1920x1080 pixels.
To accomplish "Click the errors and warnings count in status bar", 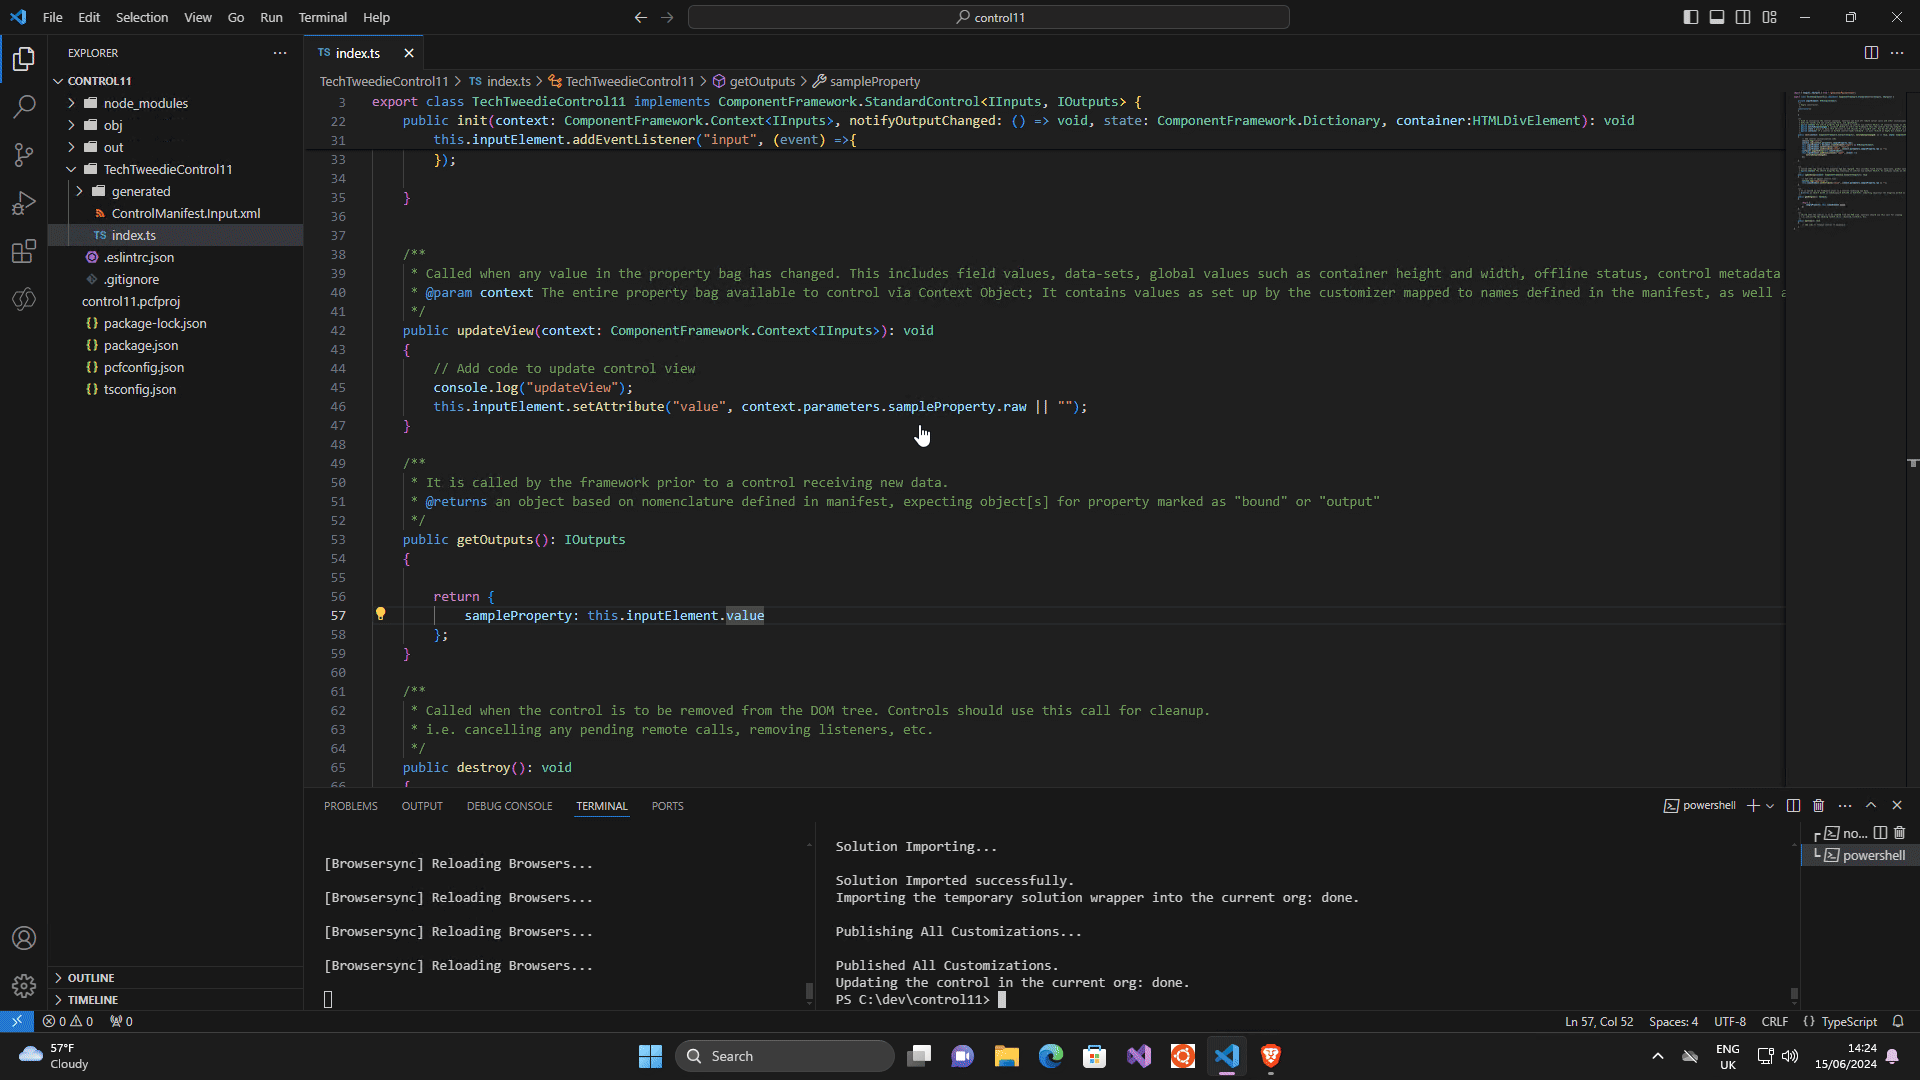I will point(68,1021).
